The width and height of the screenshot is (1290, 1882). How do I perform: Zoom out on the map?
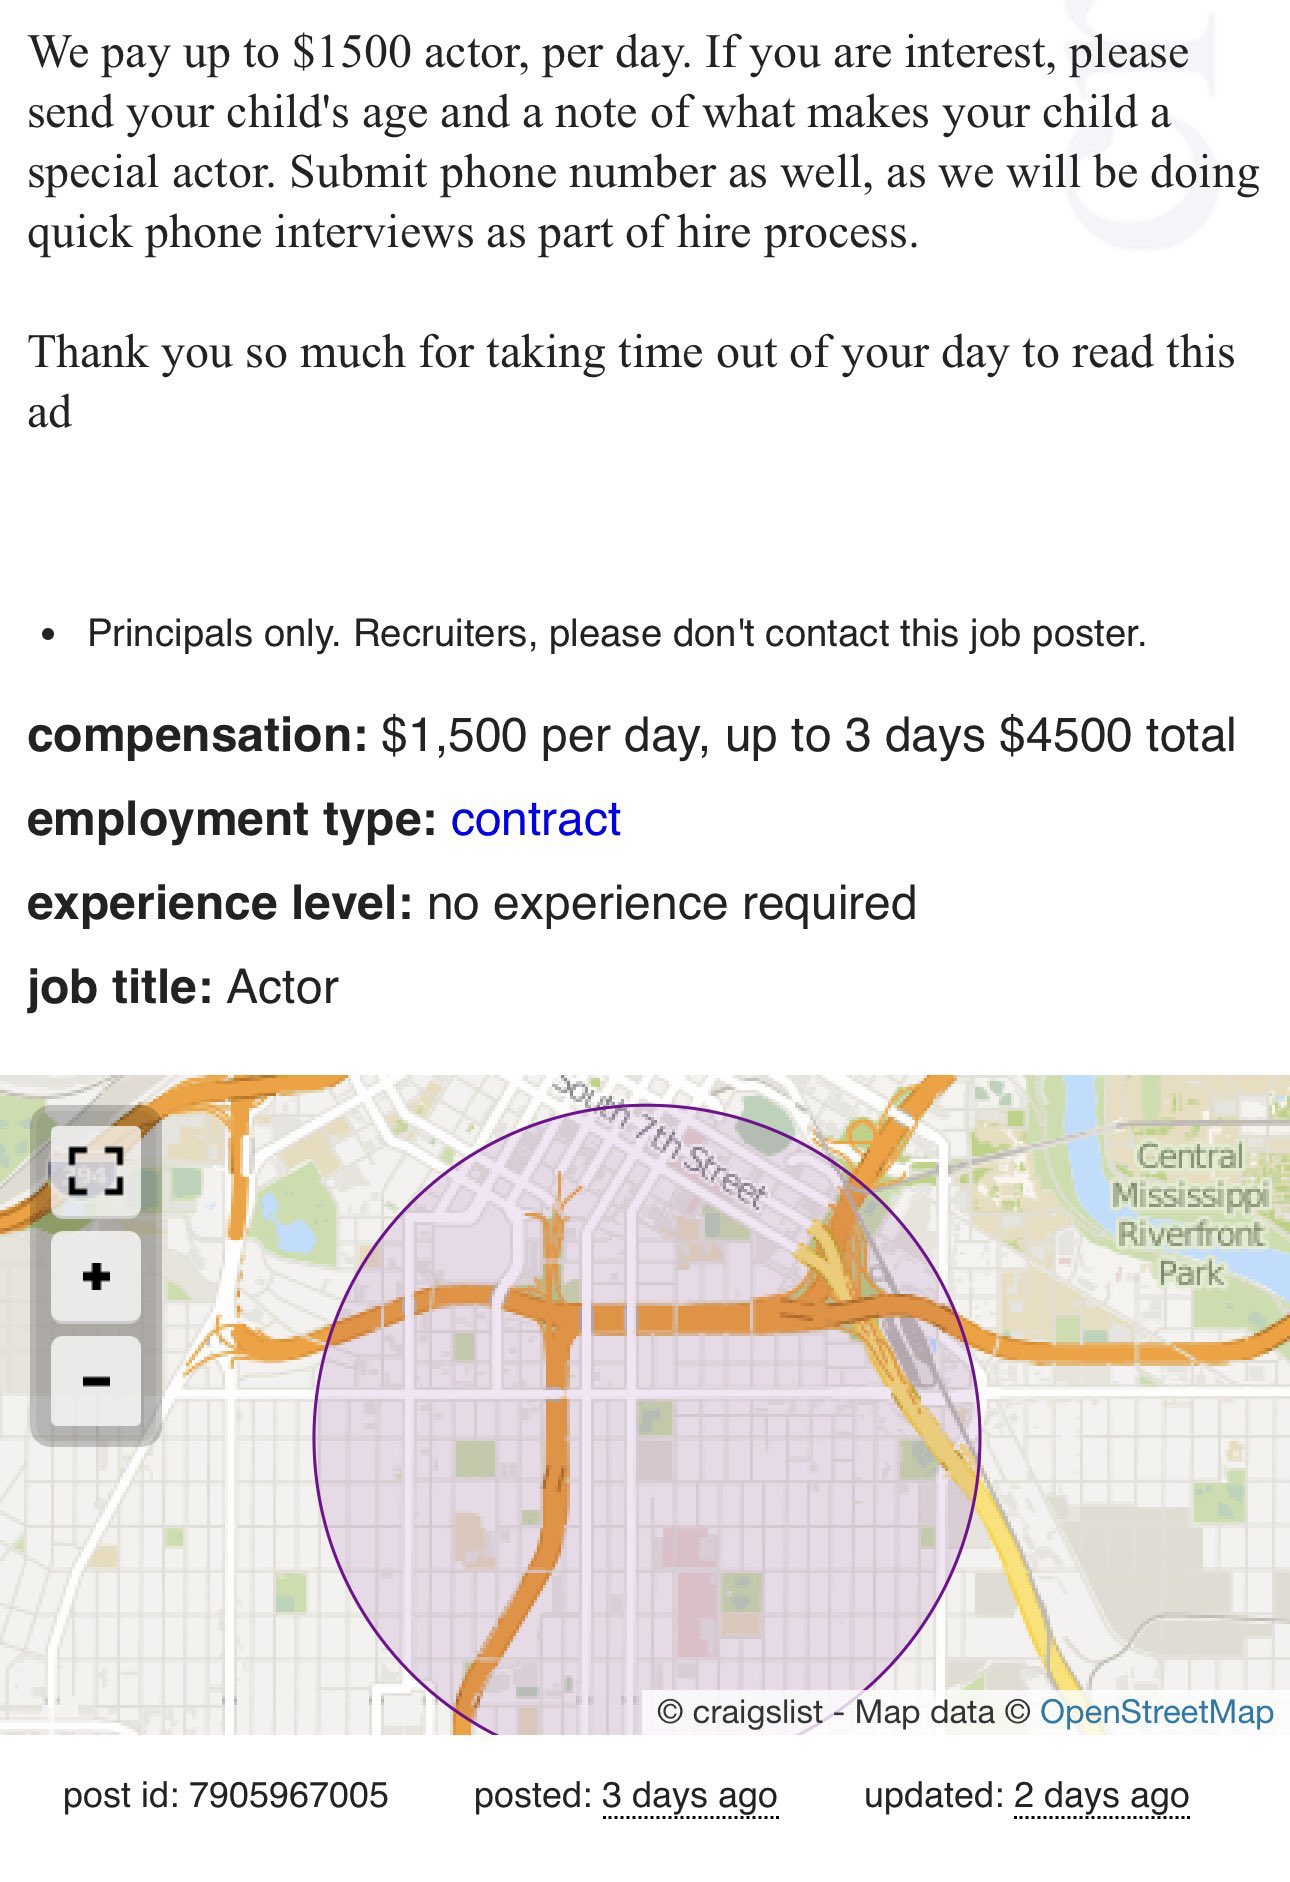click(x=95, y=1381)
